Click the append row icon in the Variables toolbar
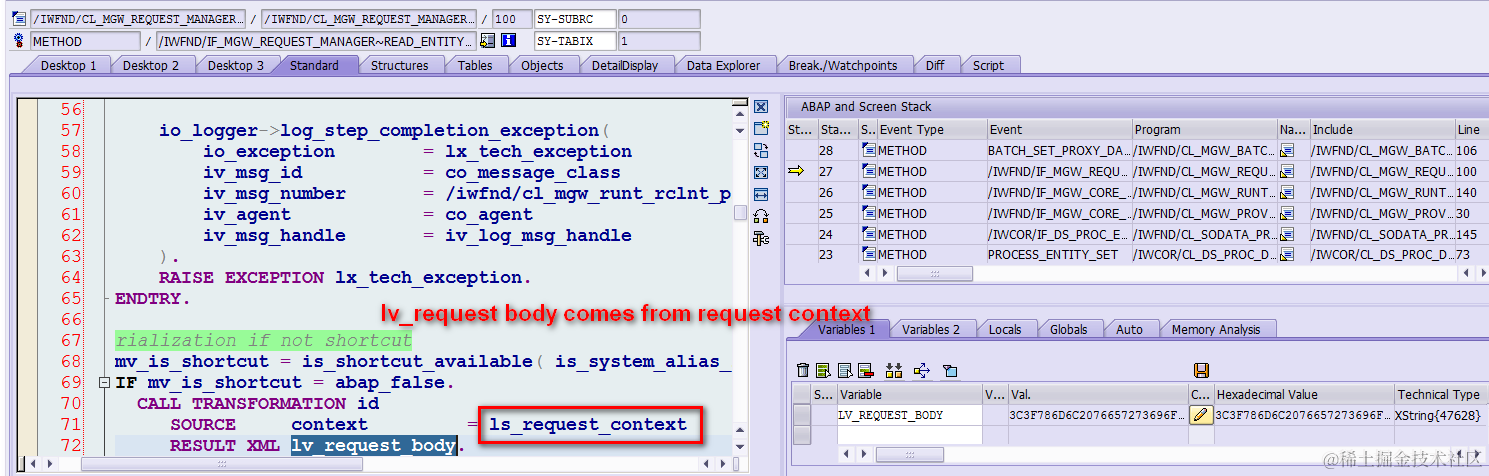The width and height of the screenshot is (1489, 476). (x=845, y=370)
